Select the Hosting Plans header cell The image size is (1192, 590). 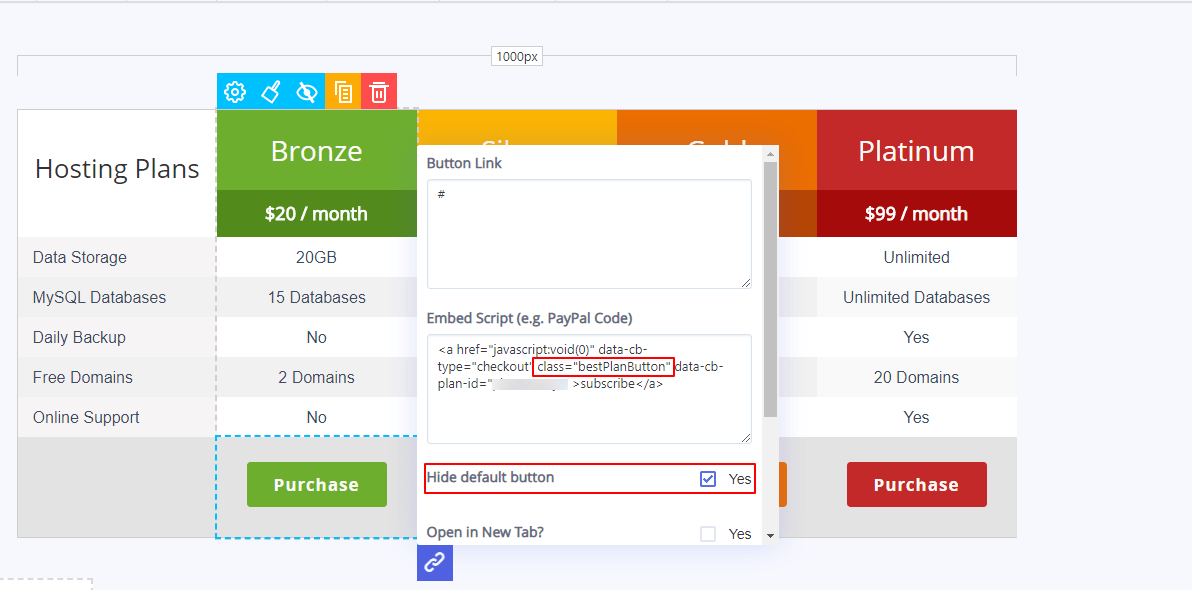(116, 168)
